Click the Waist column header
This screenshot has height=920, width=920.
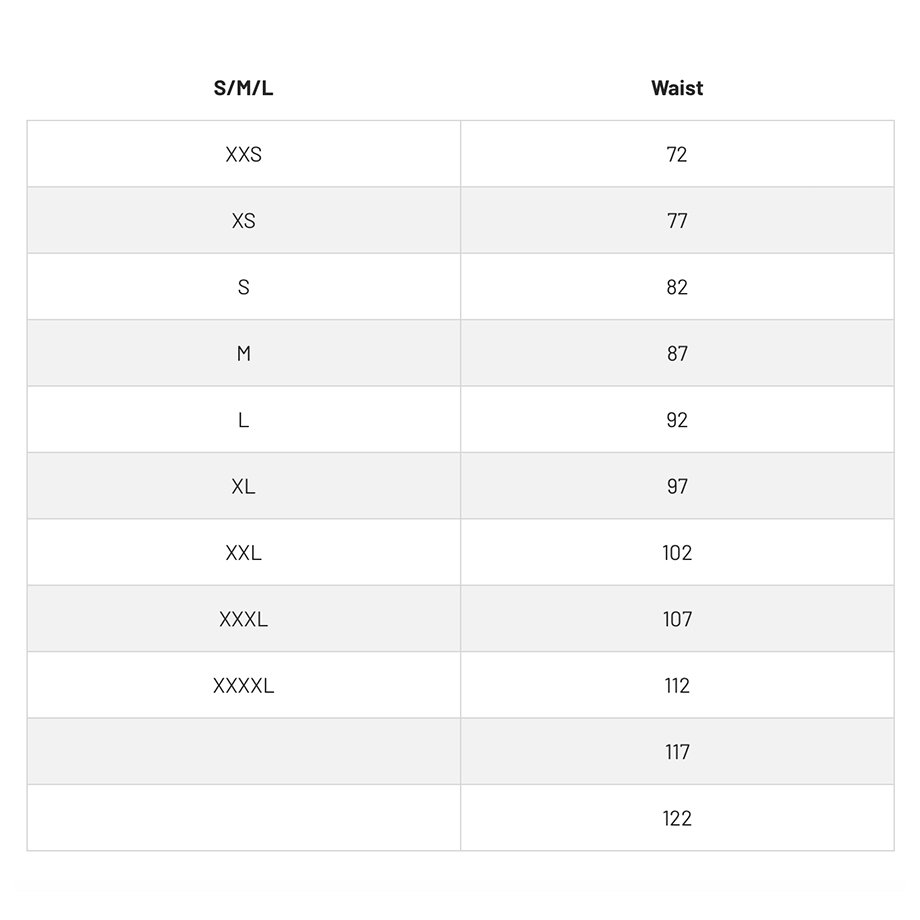[677, 88]
